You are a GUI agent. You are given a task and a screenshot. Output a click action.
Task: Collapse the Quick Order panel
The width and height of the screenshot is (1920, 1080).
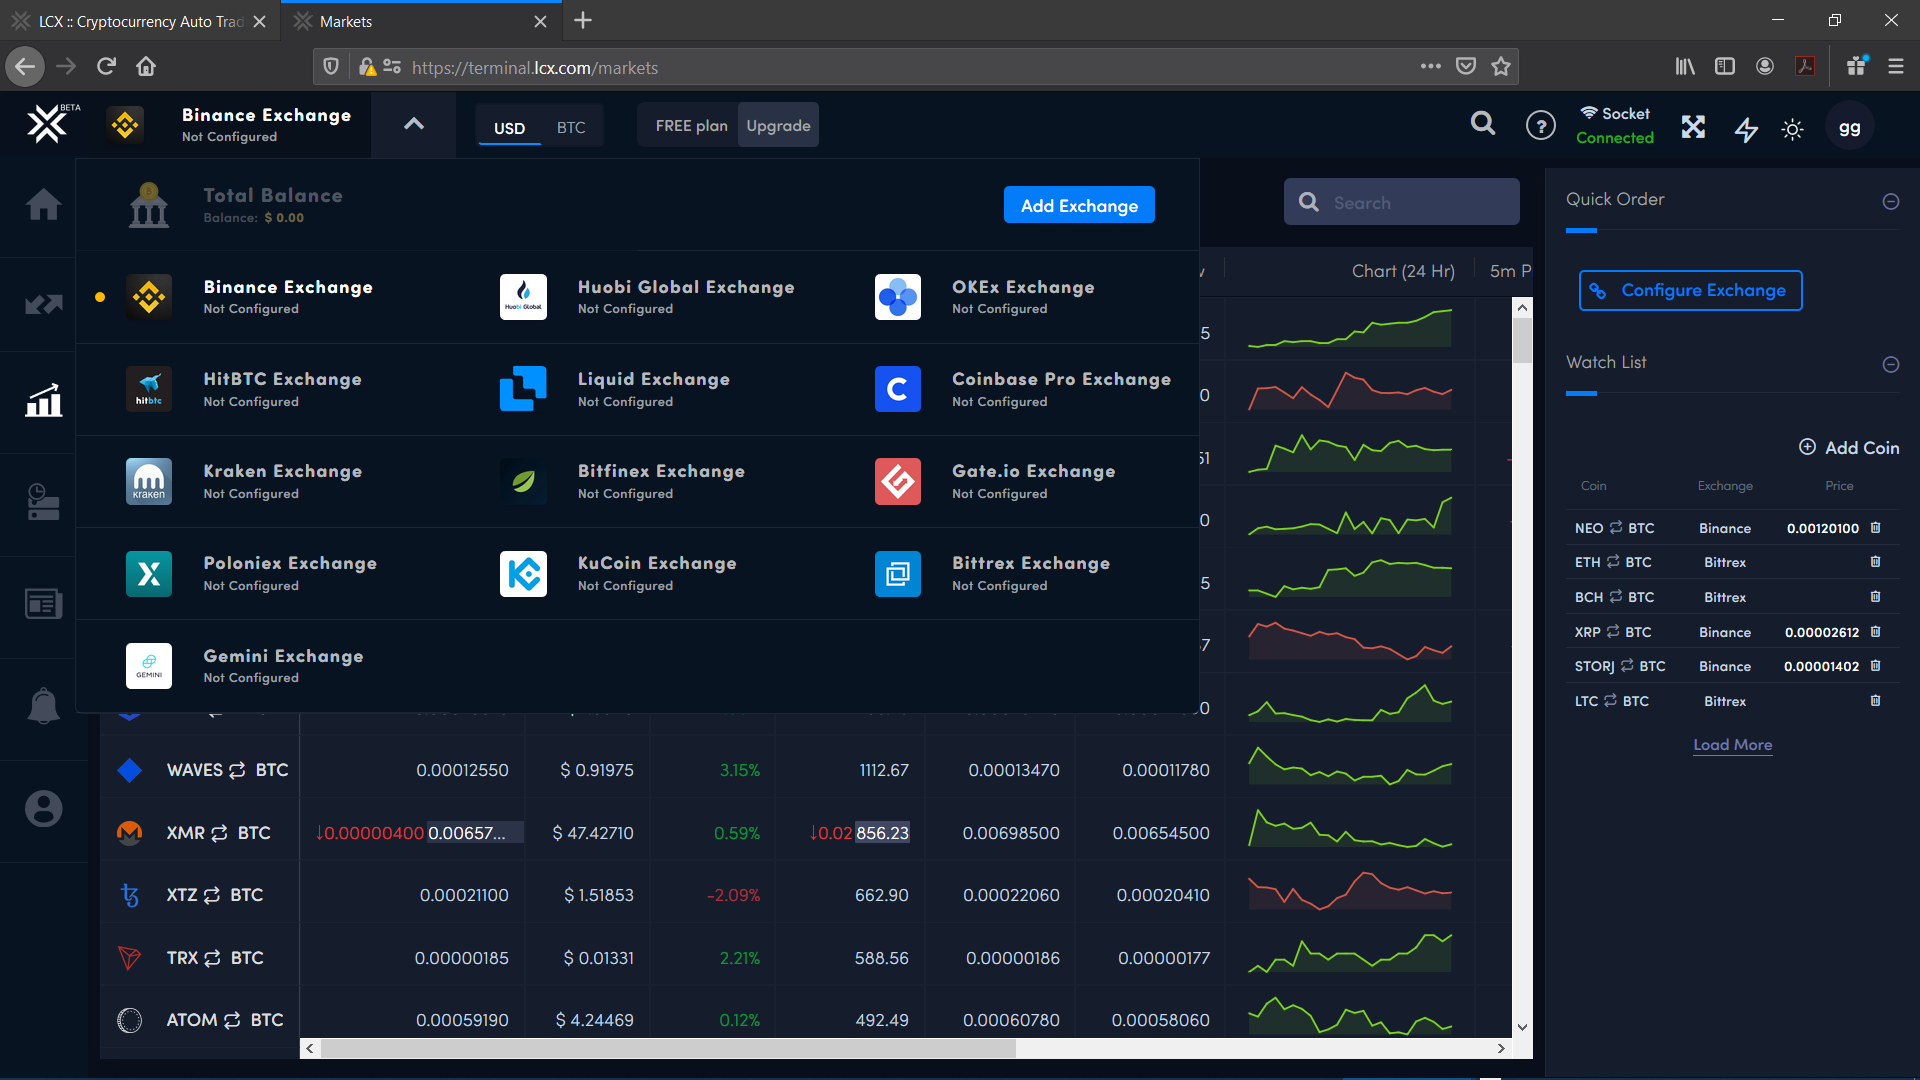tap(1890, 201)
